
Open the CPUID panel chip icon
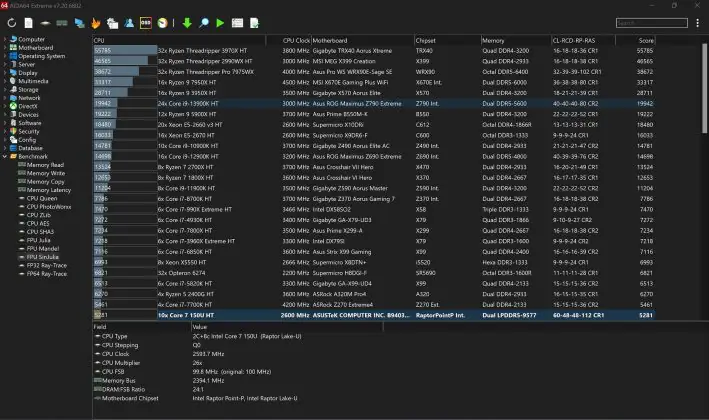pyautogui.click(x=45, y=23)
